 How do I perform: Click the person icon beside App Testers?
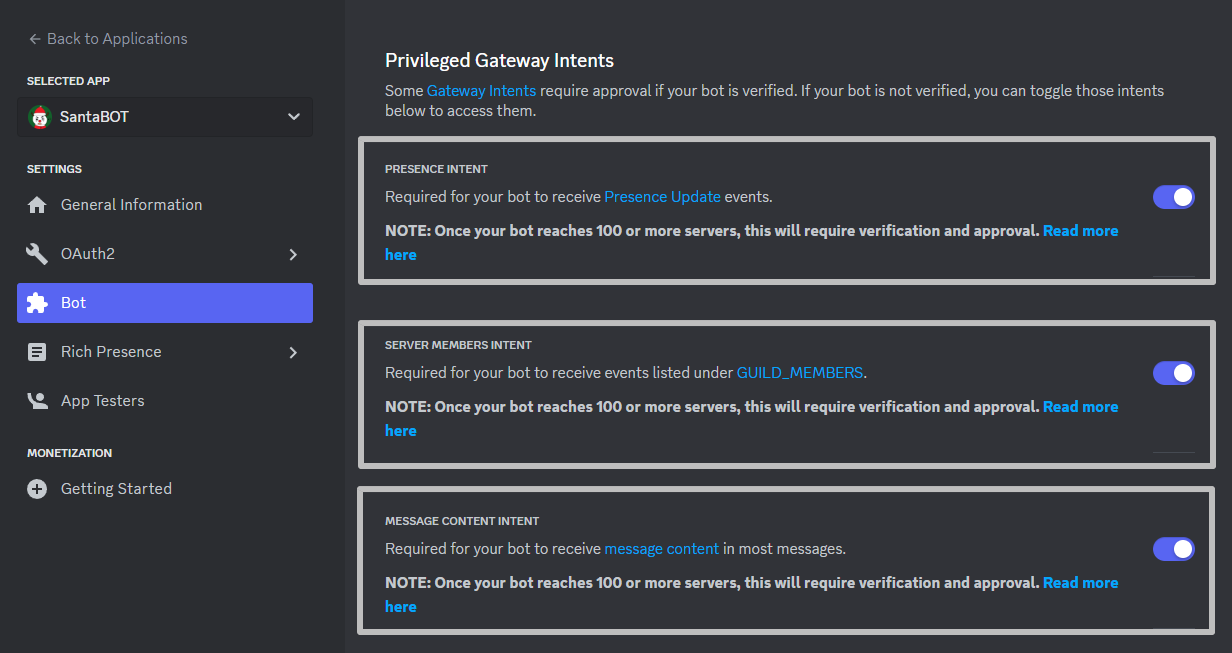tap(37, 401)
